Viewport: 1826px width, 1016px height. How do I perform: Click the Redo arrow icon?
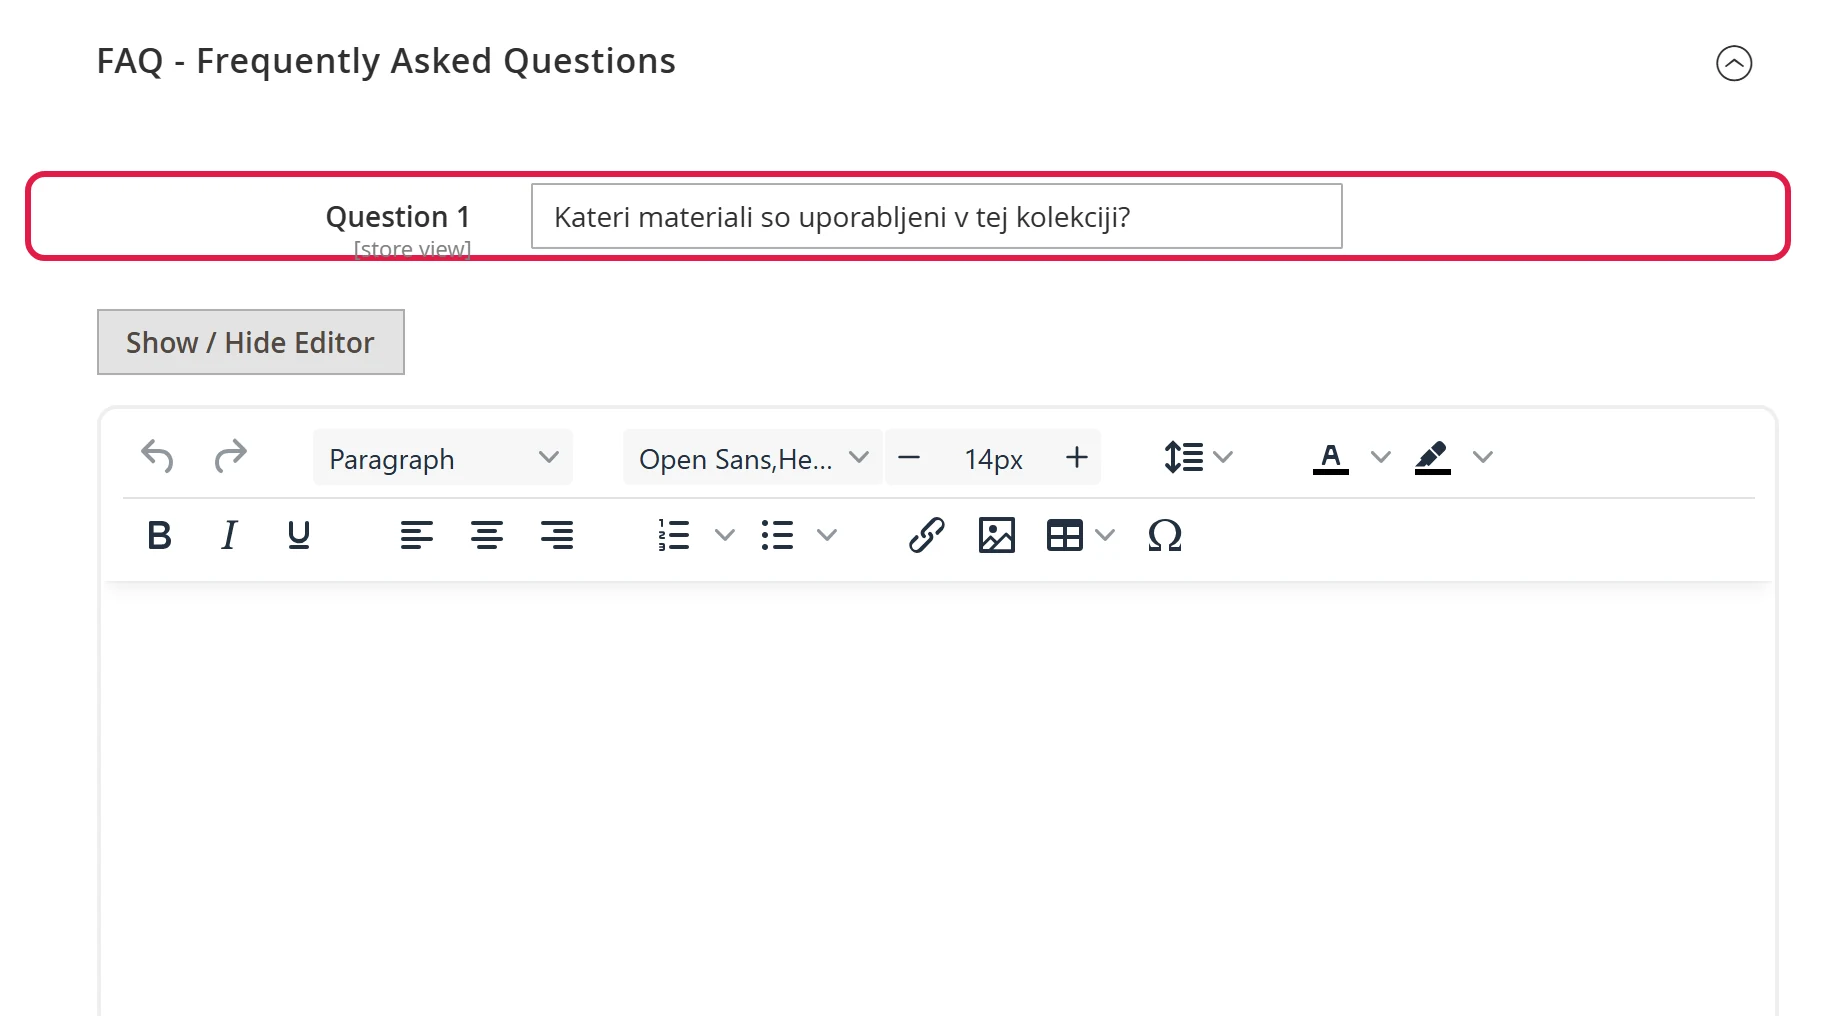[230, 457]
